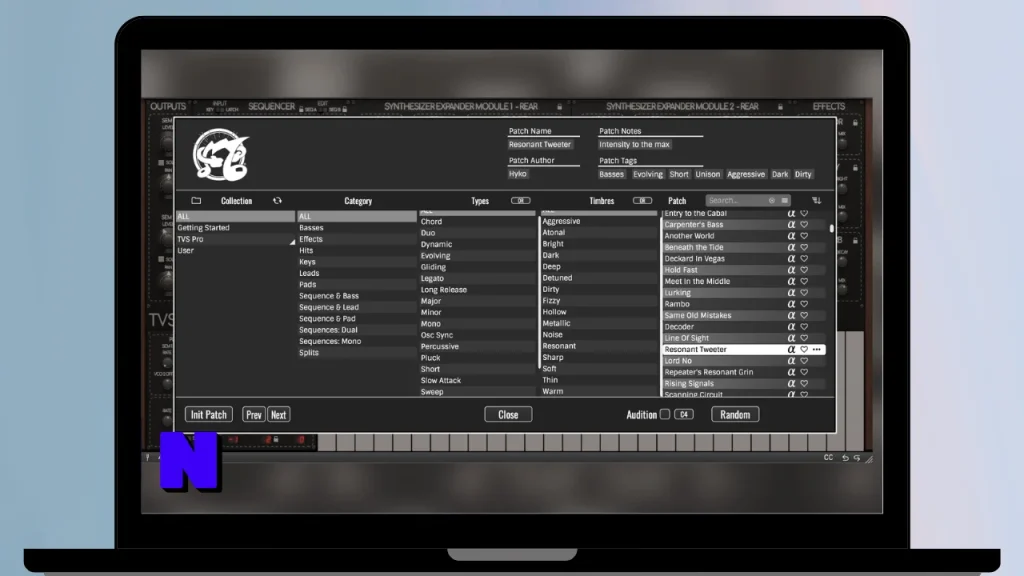Favorite the Beneath the Tide patch

[804, 248]
